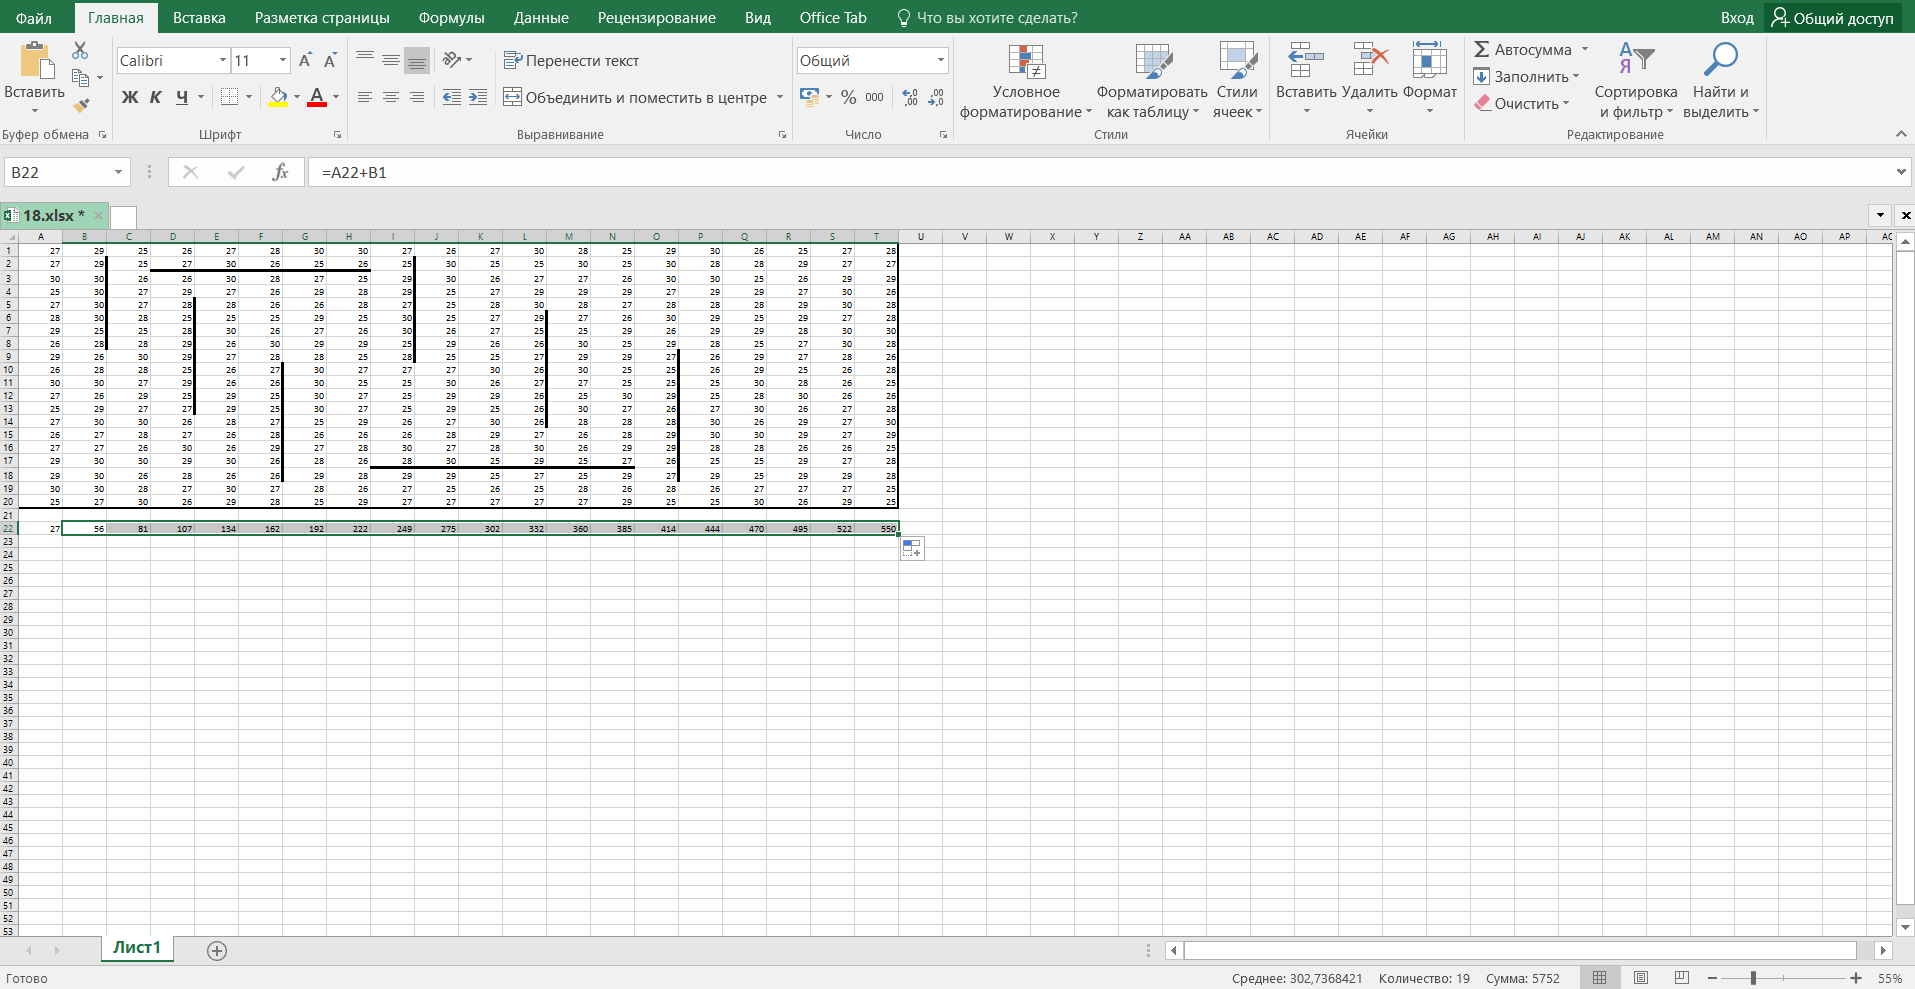Click the Format Painter brush icon
The width and height of the screenshot is (1915, 989).
pos(81,104)
